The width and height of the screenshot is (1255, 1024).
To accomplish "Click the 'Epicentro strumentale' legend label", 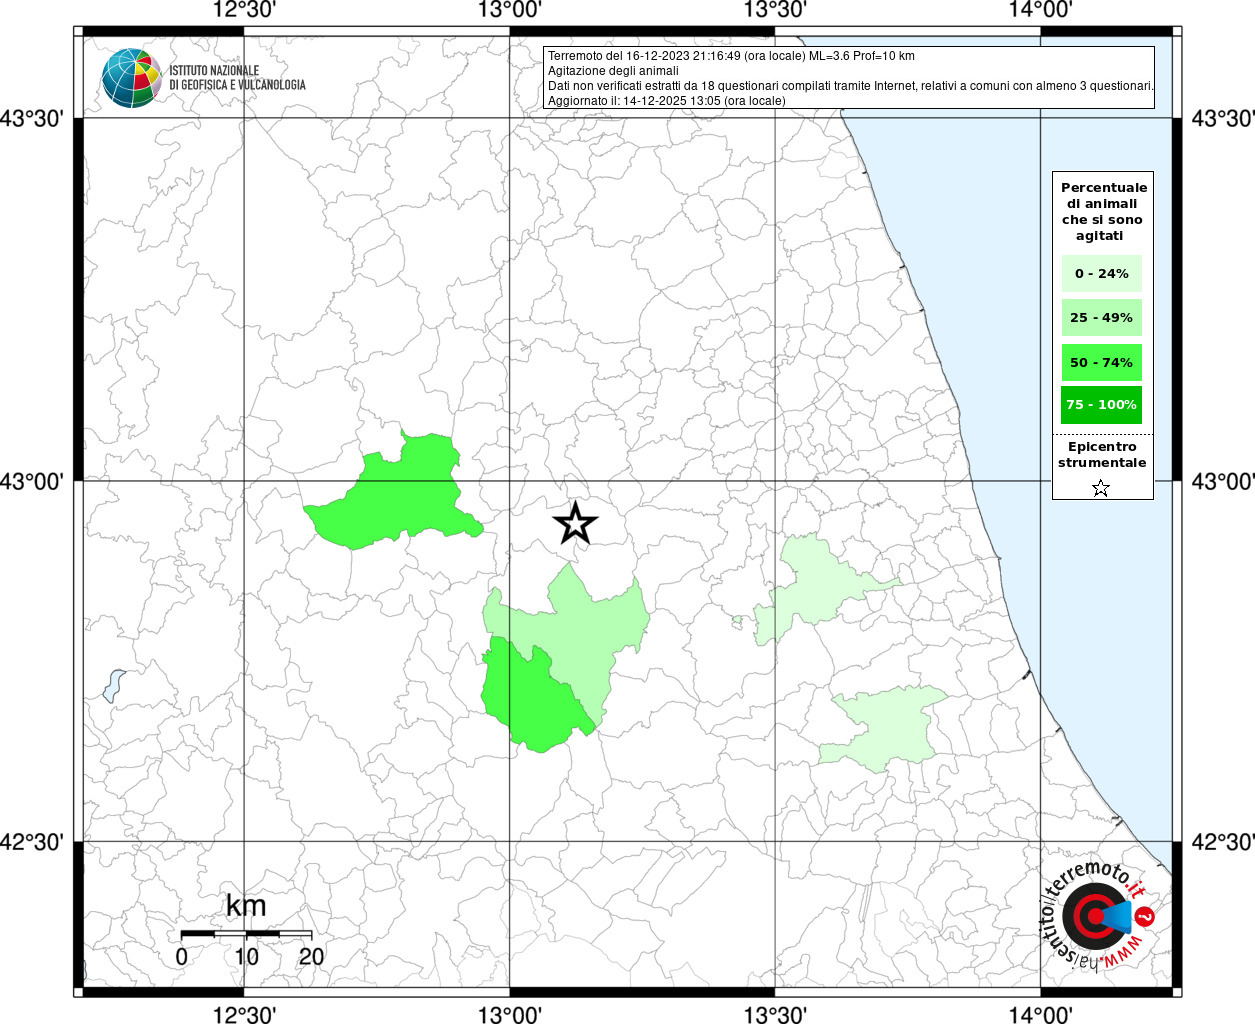I will [x=1102, y=455].
